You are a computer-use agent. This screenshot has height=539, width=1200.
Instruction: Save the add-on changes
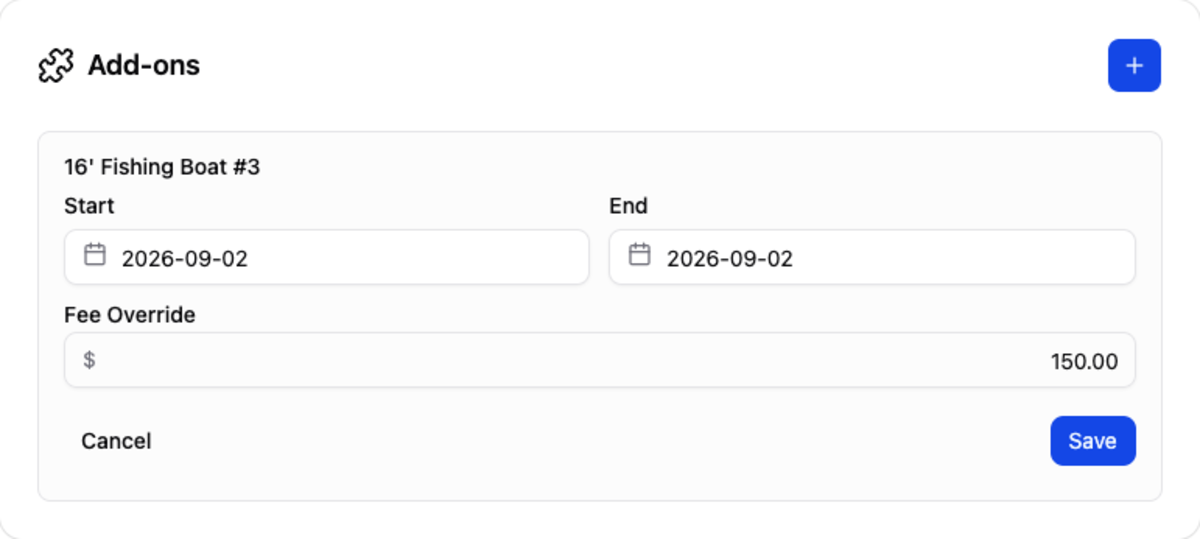coord(1092,441)
